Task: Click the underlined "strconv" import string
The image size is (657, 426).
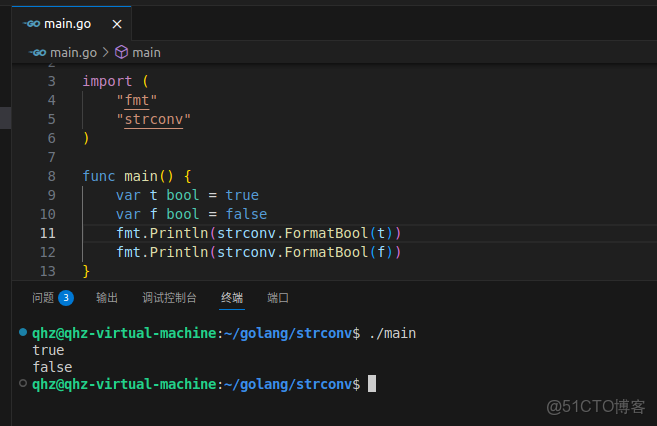Action: pyautogui.click(x=153, y=119)
